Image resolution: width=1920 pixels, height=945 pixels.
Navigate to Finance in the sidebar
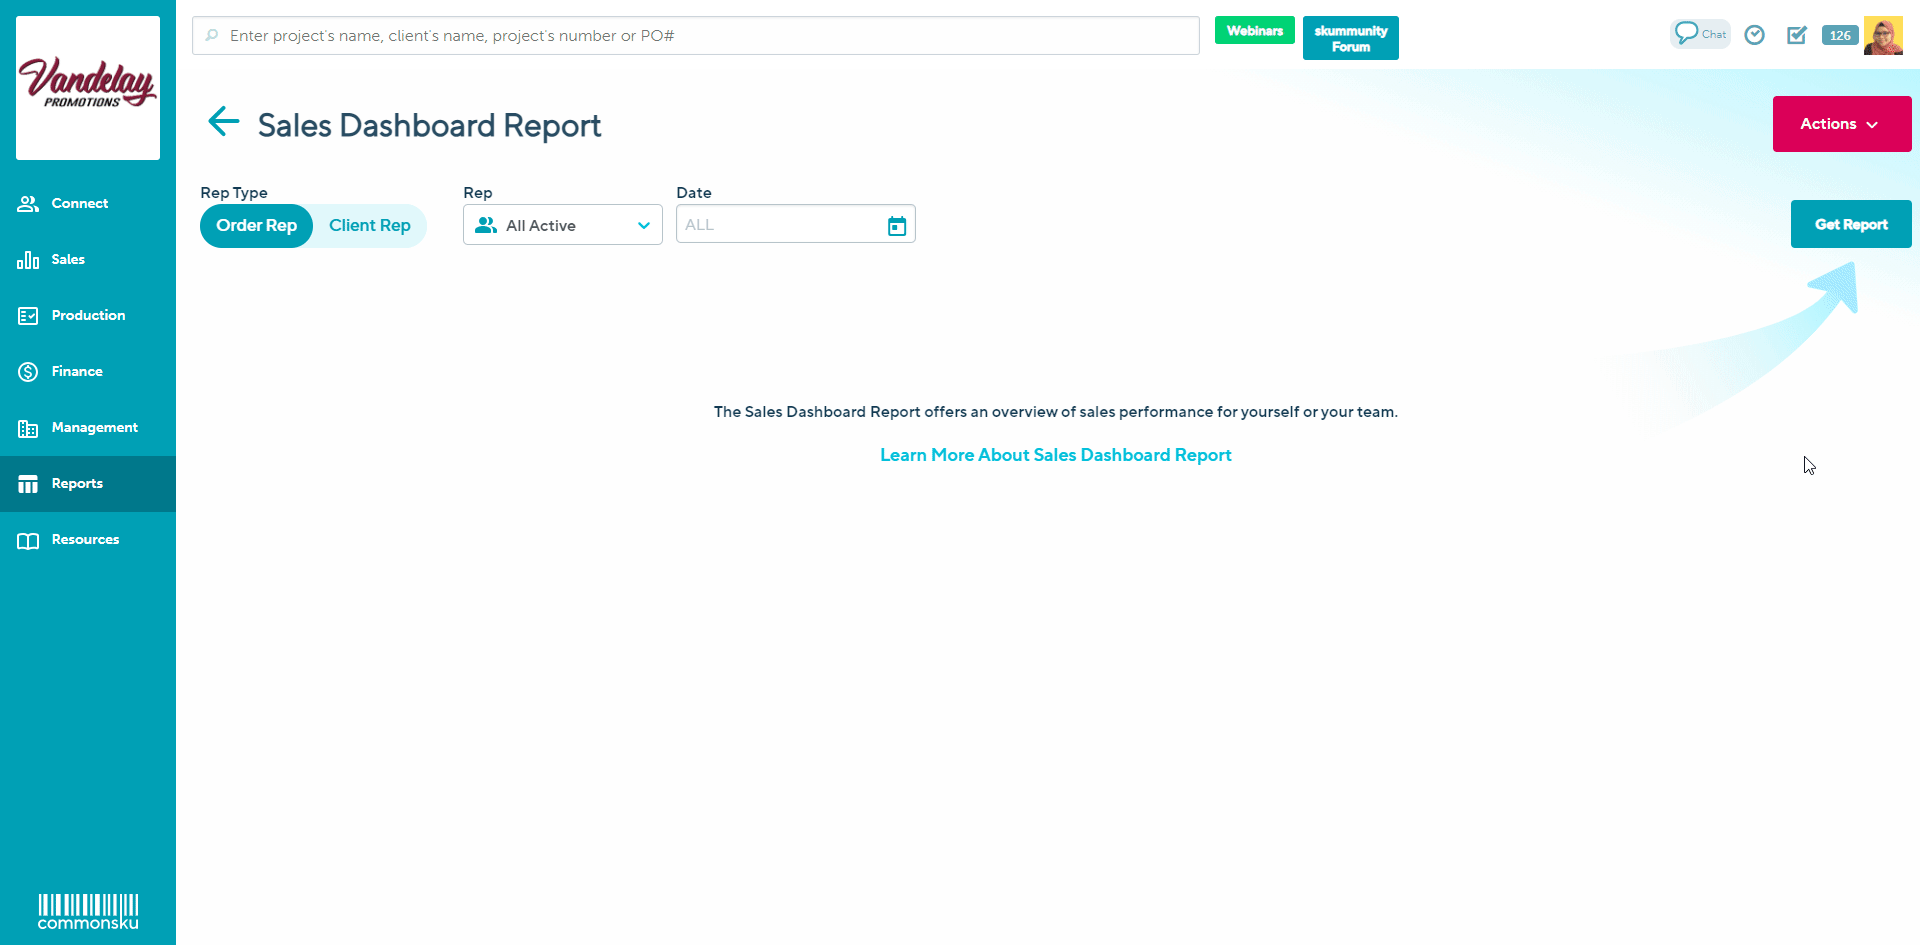coord(77,372)
